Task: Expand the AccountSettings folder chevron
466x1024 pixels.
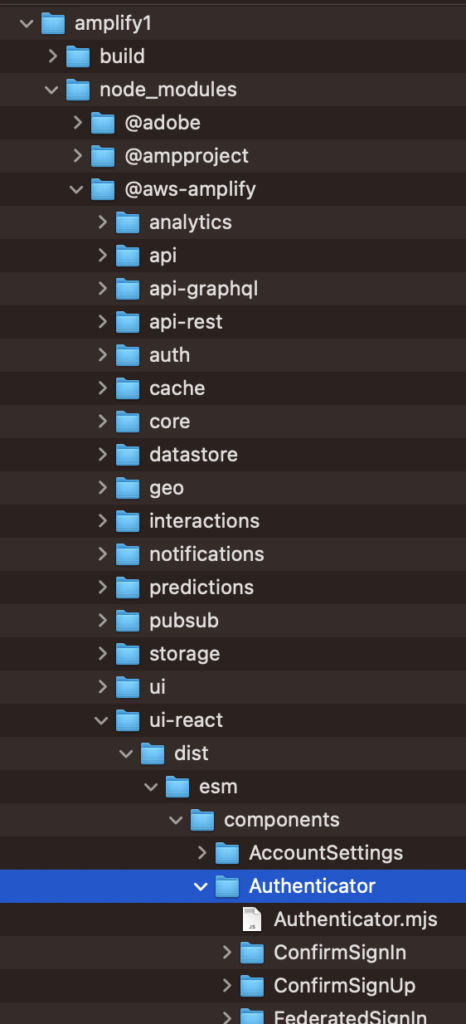Action: tap(202, 853)
